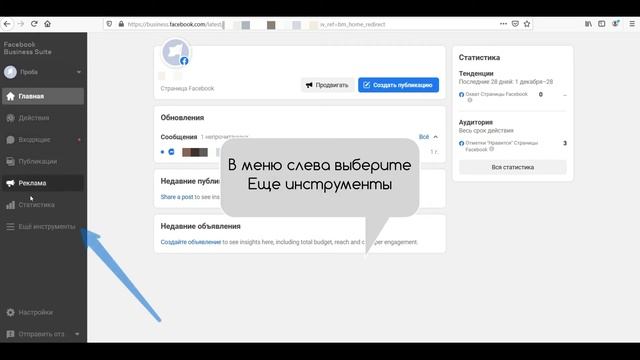The height and width of the screenshot is (360, 640).
Task: Open Публикации in the left menu
Action: point(43,161)
